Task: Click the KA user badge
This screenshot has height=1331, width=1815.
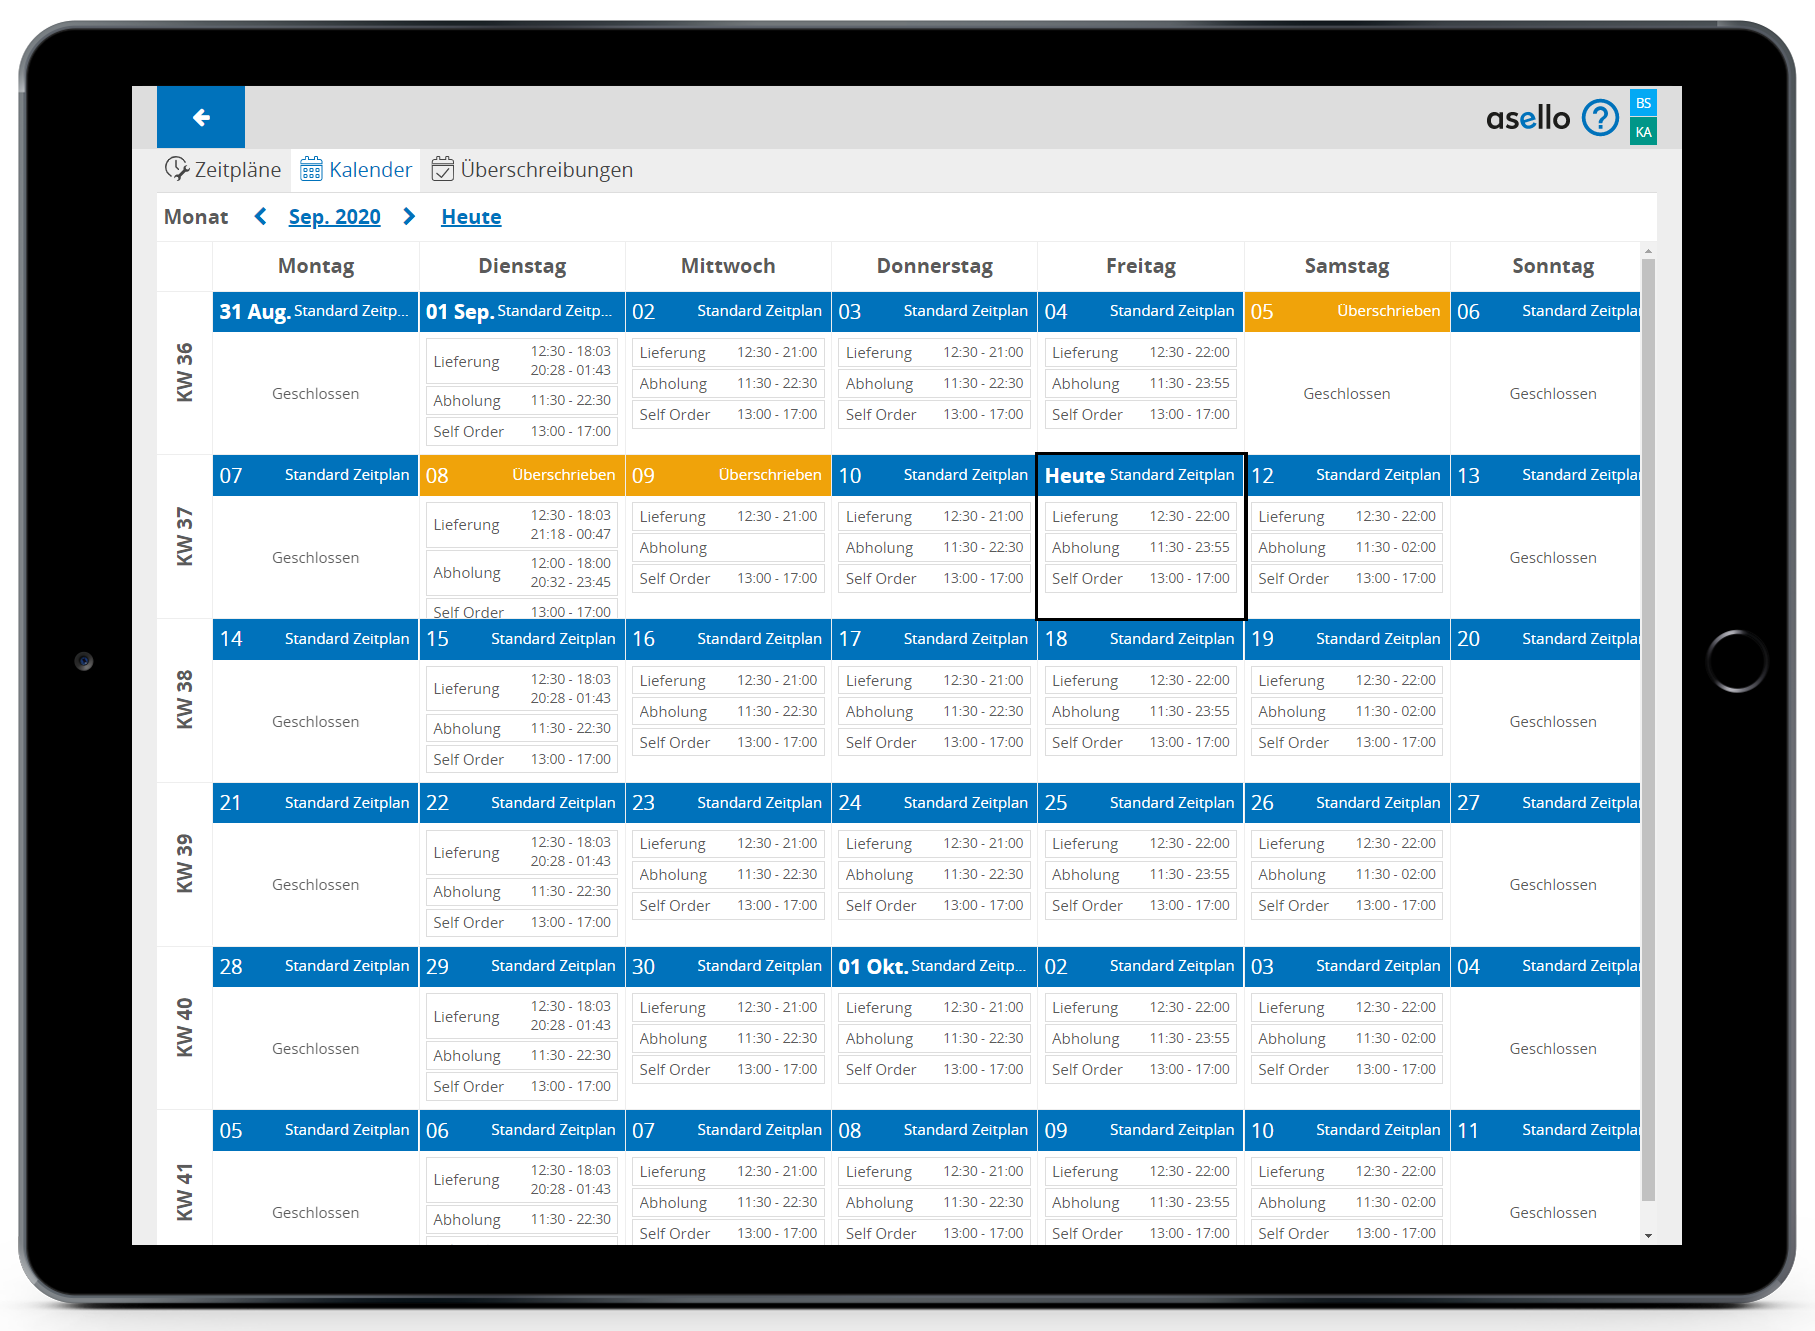Action: (1643, 132)
